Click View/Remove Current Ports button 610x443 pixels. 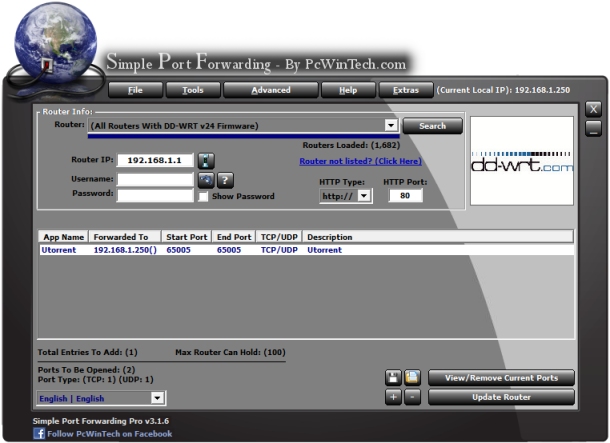pyautogui.click(x=501, y=378)
